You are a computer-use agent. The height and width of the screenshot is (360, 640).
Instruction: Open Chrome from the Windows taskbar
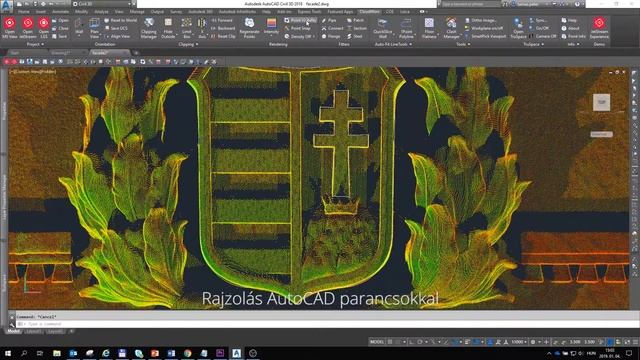coord(187,353)
